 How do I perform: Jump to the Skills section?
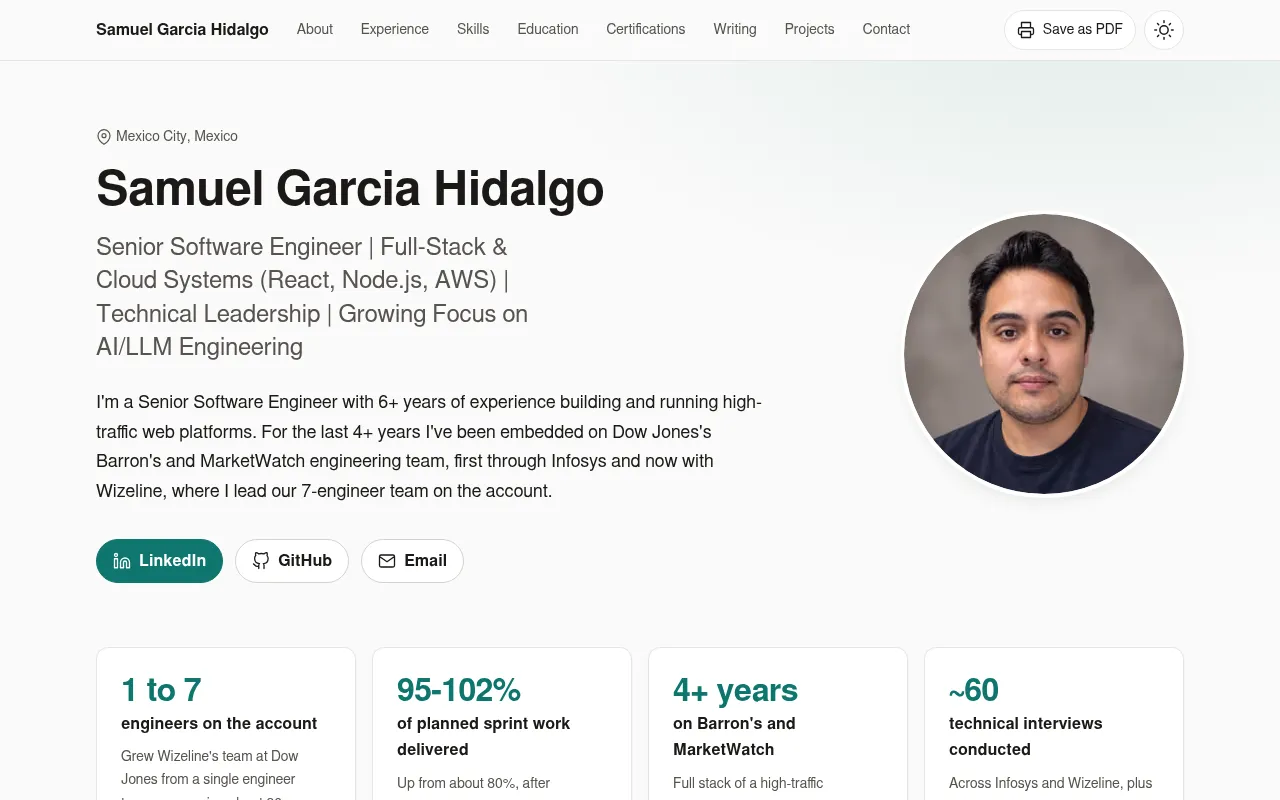tap(473, 29)
